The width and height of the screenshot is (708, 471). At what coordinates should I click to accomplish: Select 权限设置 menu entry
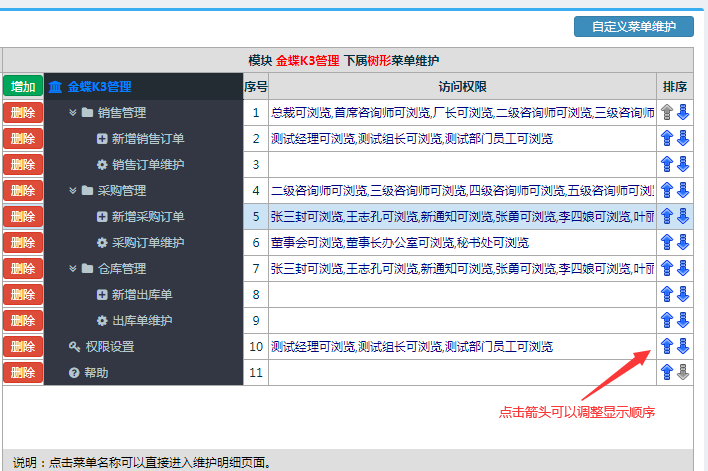coord(109,346)
